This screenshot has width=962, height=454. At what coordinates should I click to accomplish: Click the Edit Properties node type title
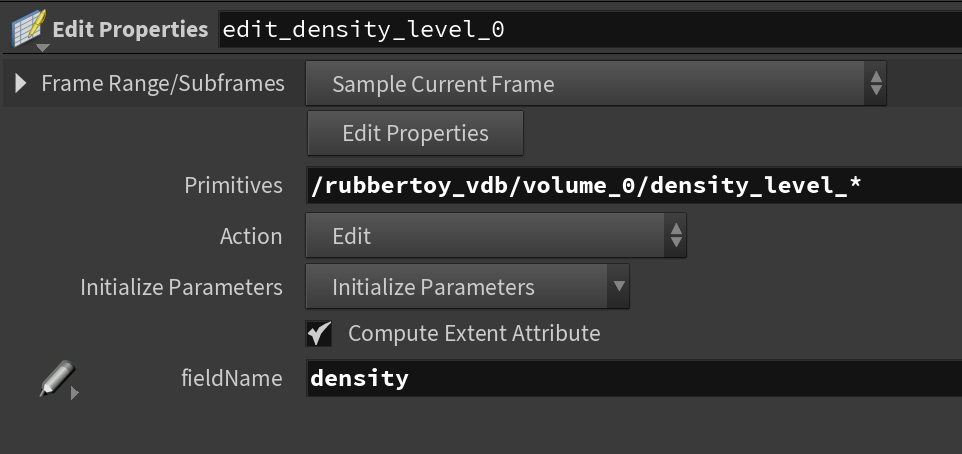[x=130, y=29]
